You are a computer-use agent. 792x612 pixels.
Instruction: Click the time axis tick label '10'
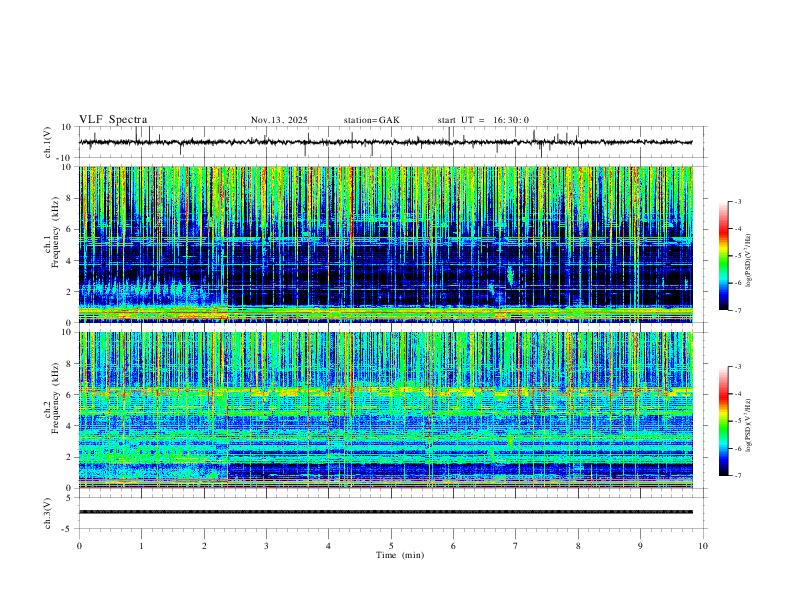(703, 546)
